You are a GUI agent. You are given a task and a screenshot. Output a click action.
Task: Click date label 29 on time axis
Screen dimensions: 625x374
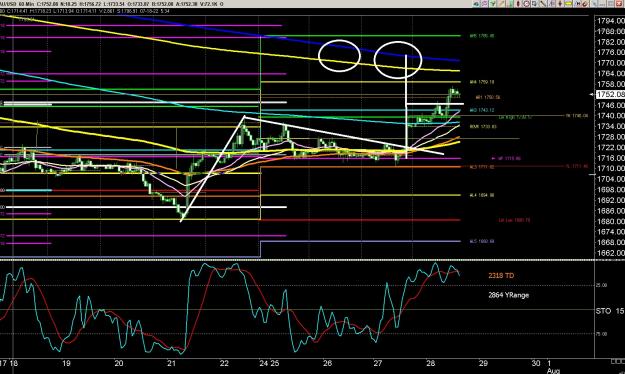pos(483,363)
